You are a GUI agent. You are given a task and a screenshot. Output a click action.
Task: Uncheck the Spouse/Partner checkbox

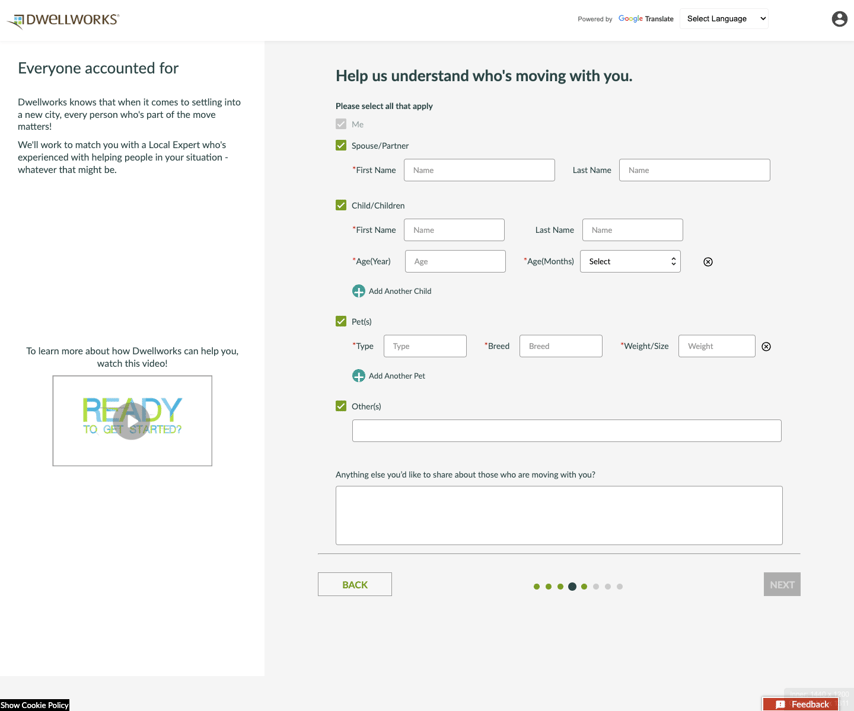[x=341, y=145]
